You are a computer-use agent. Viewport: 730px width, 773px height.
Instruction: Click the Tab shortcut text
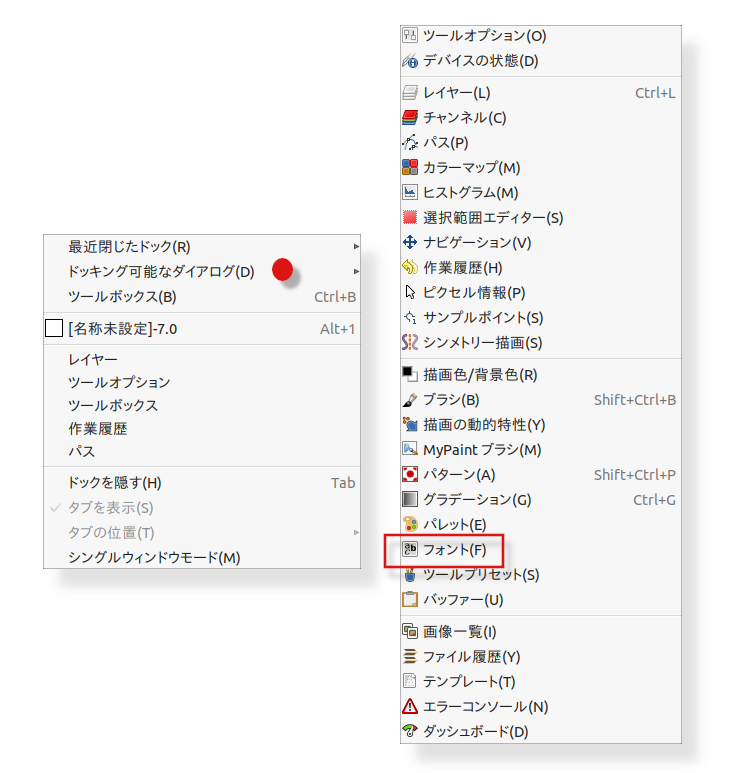pos(343,483)
